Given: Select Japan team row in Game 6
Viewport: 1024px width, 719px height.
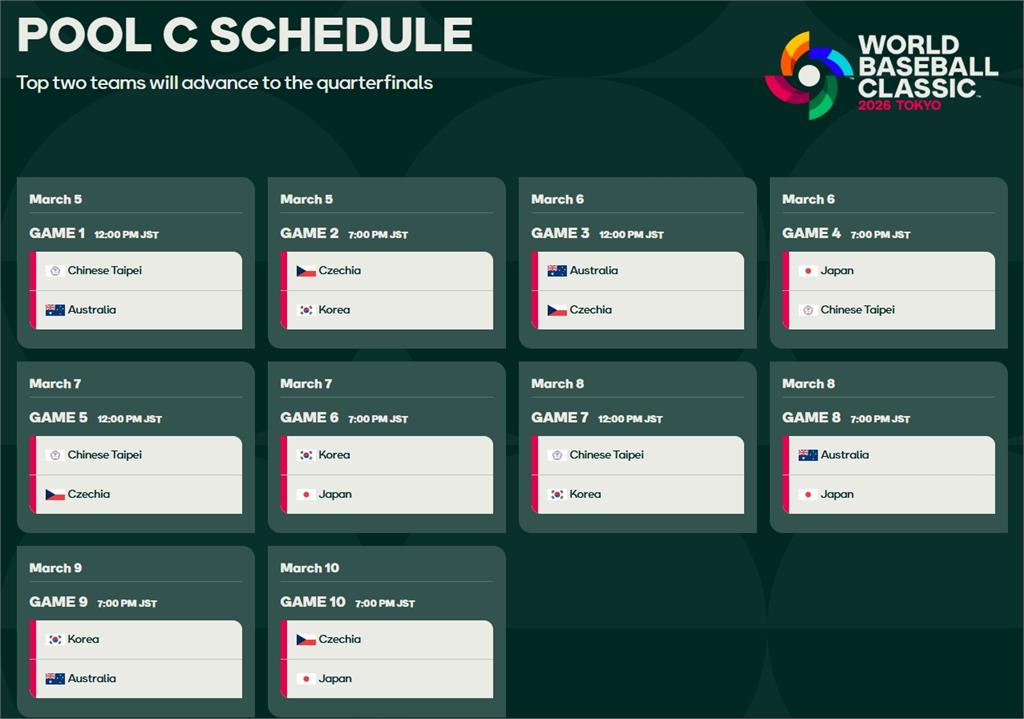Looking at the screenshot, I should 390,494.
